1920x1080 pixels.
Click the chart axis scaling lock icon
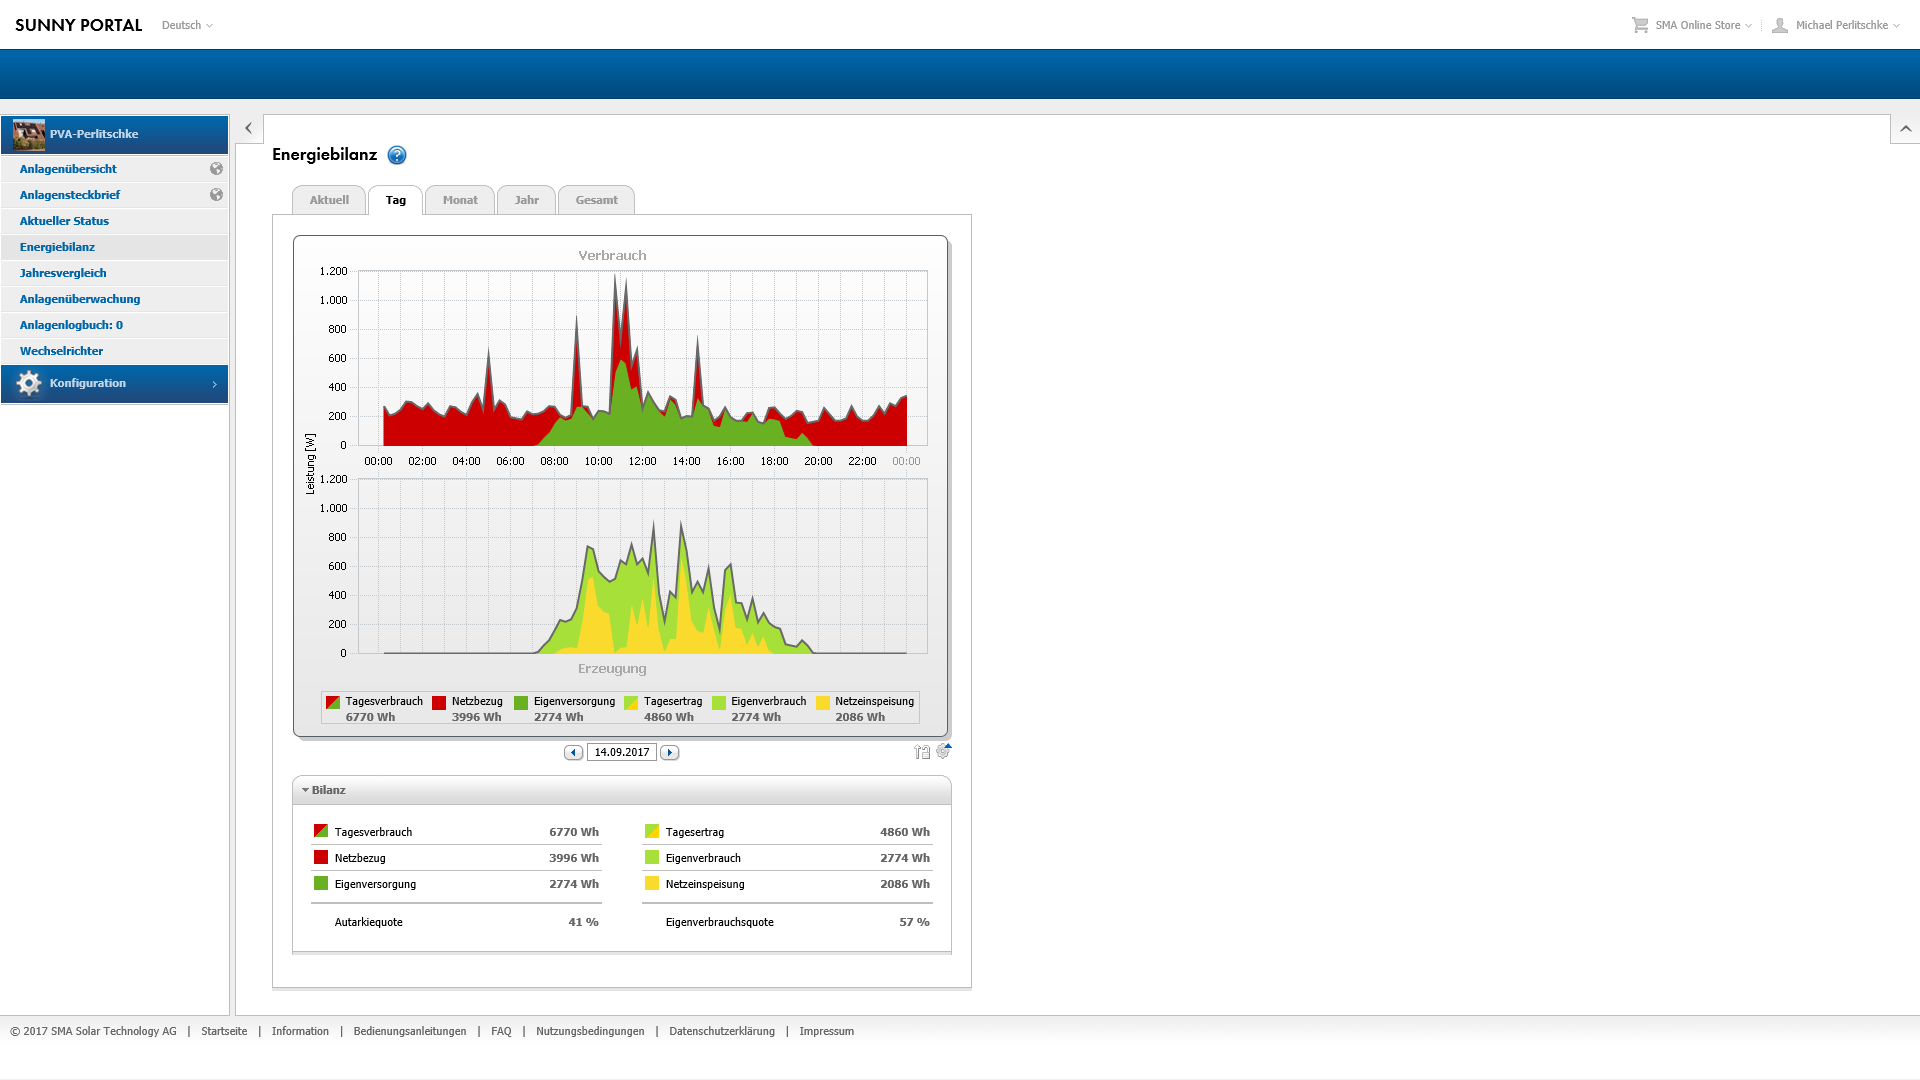coord(921,752)
